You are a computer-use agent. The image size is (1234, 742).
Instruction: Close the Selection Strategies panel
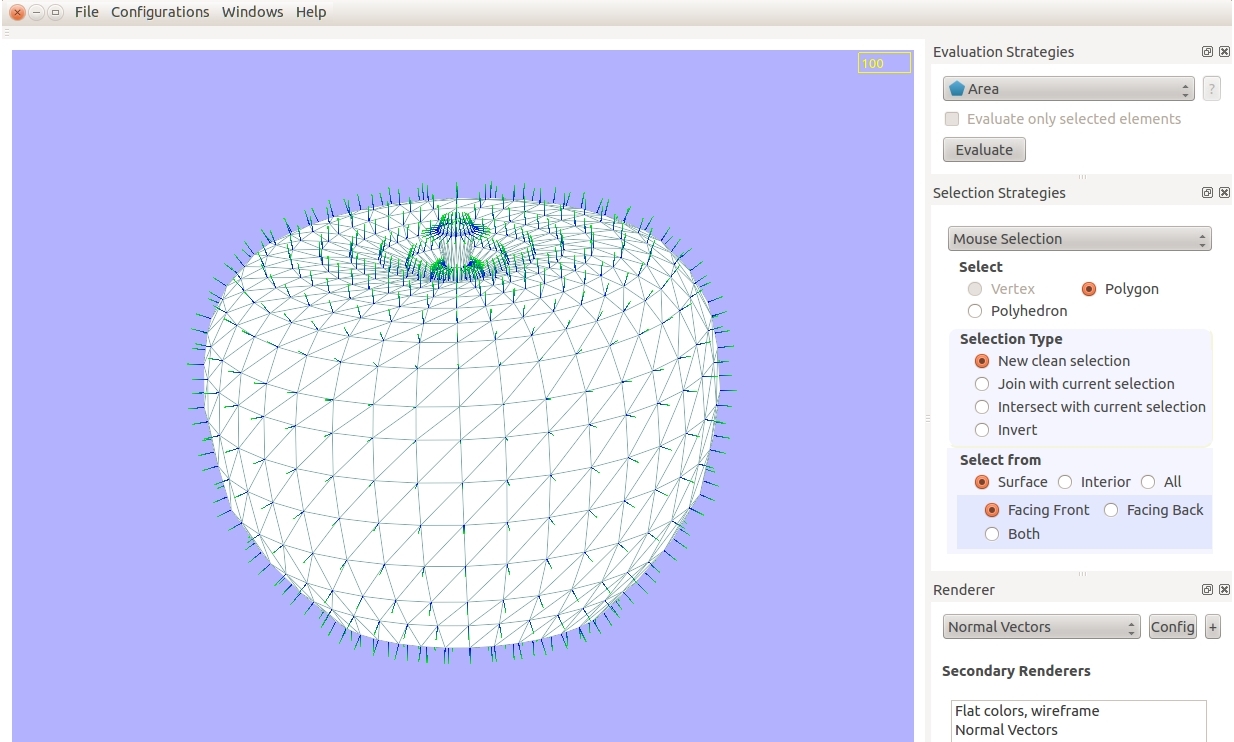(1224, 193)
